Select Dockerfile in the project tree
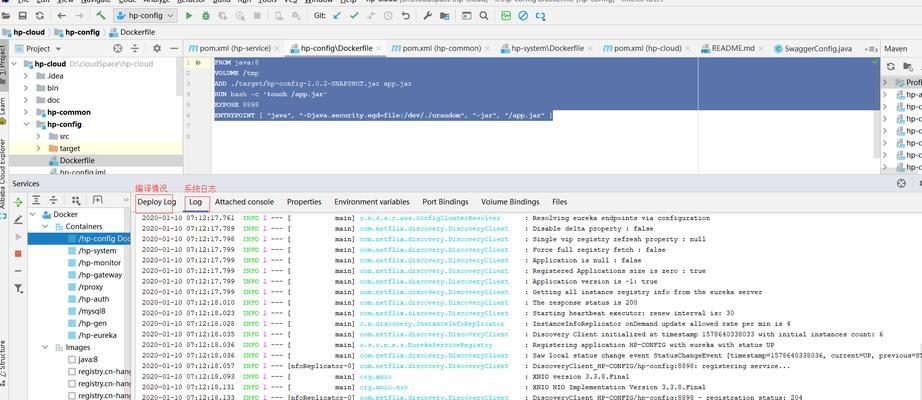Screen dimensions: 922x400 coord(76,161)
